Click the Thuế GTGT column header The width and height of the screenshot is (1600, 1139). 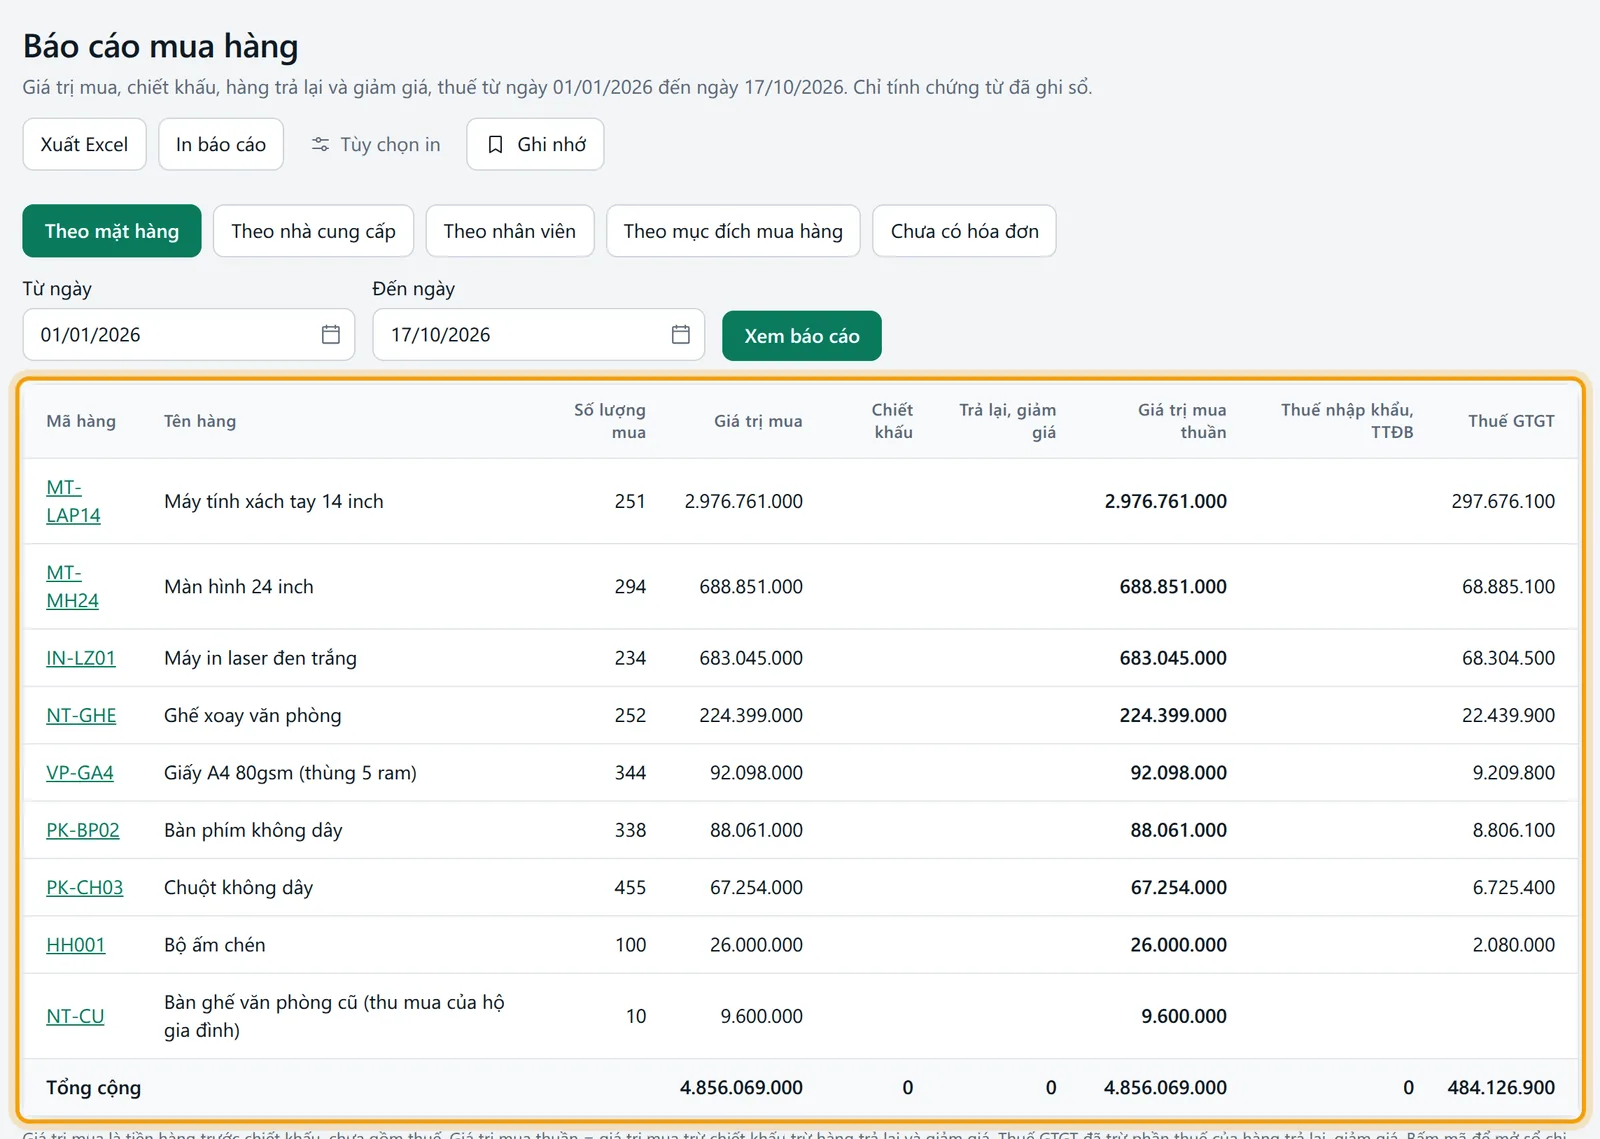pos(1511,421)
